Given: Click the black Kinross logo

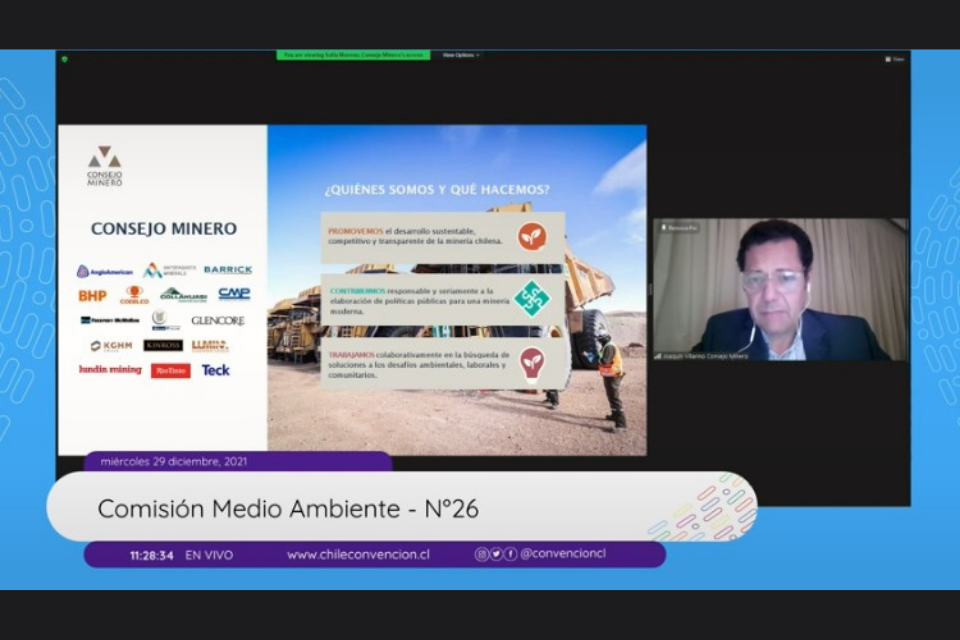Looking at the screenshot, I should tap(163, 345).
